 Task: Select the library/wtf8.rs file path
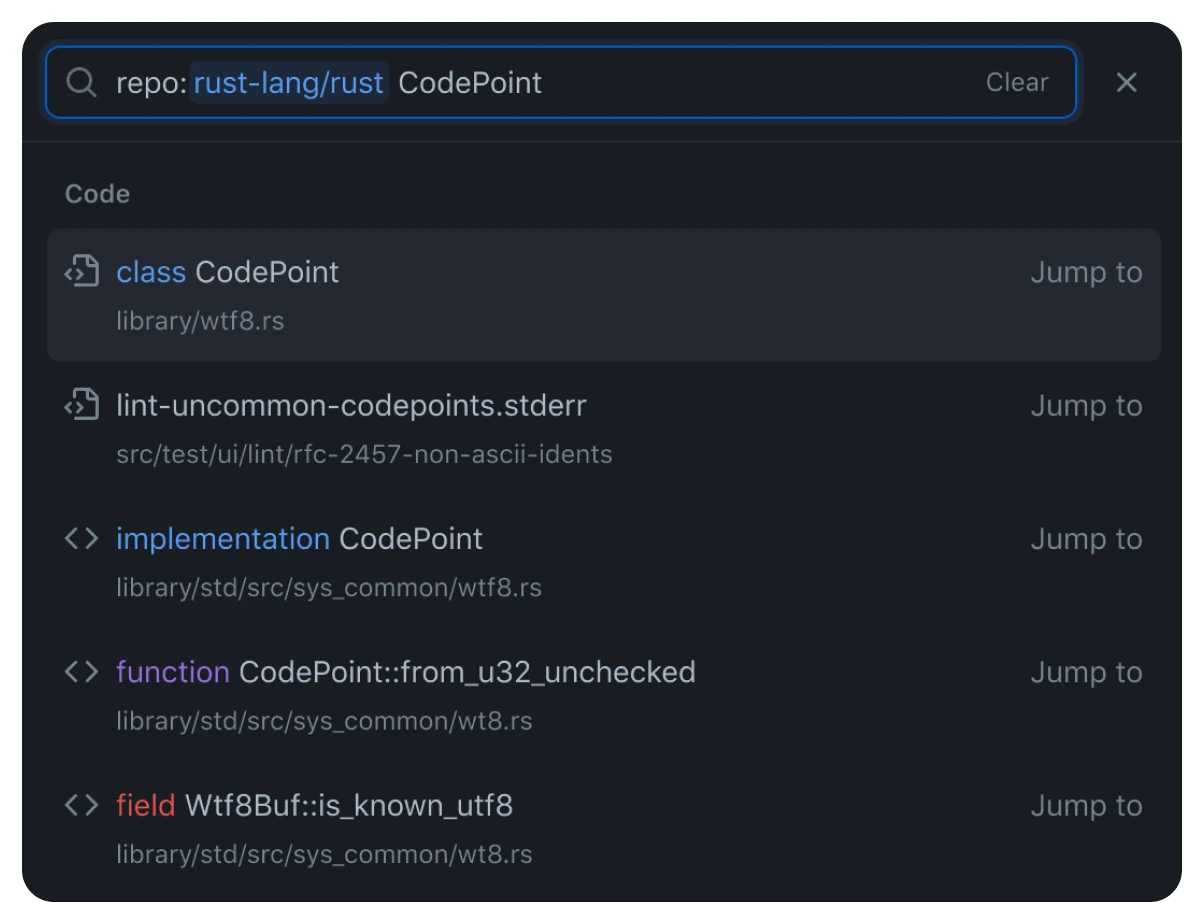200,320
